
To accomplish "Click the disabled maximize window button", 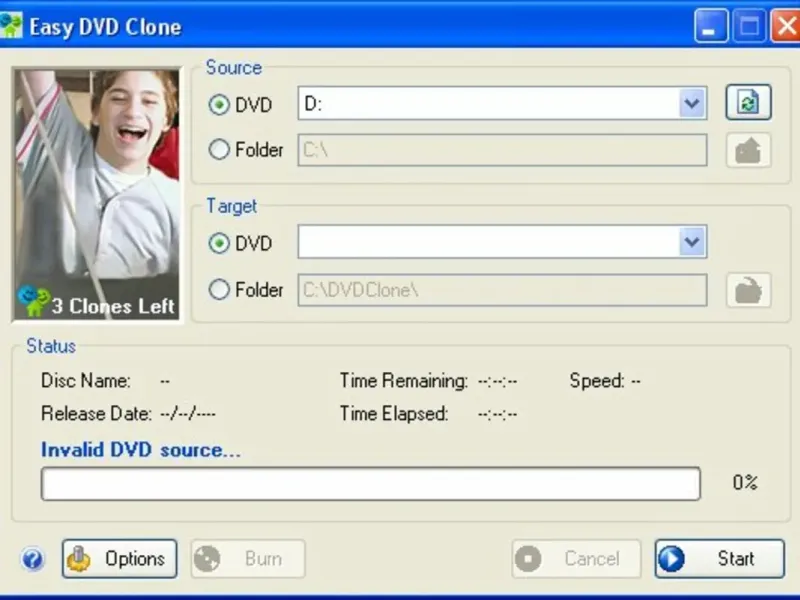I will pos(749,25).
